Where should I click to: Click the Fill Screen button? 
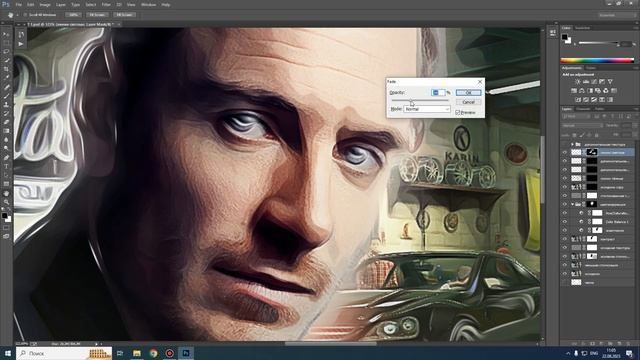(x=124, y=15)
